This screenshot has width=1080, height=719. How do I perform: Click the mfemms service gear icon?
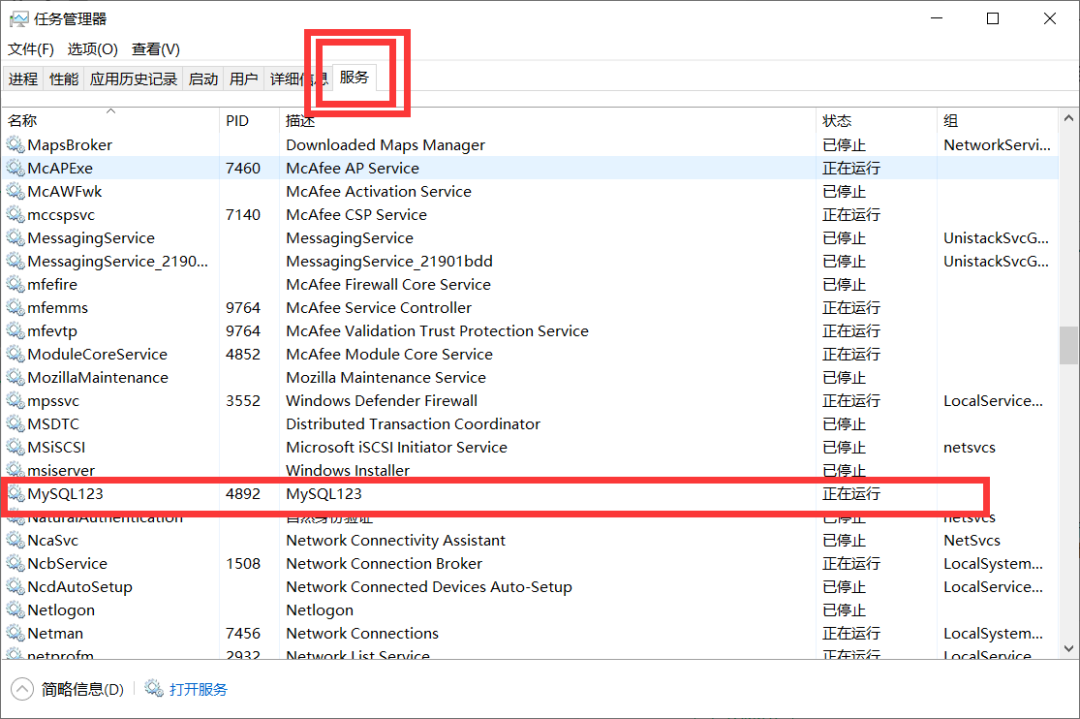[x=16, y=308]
